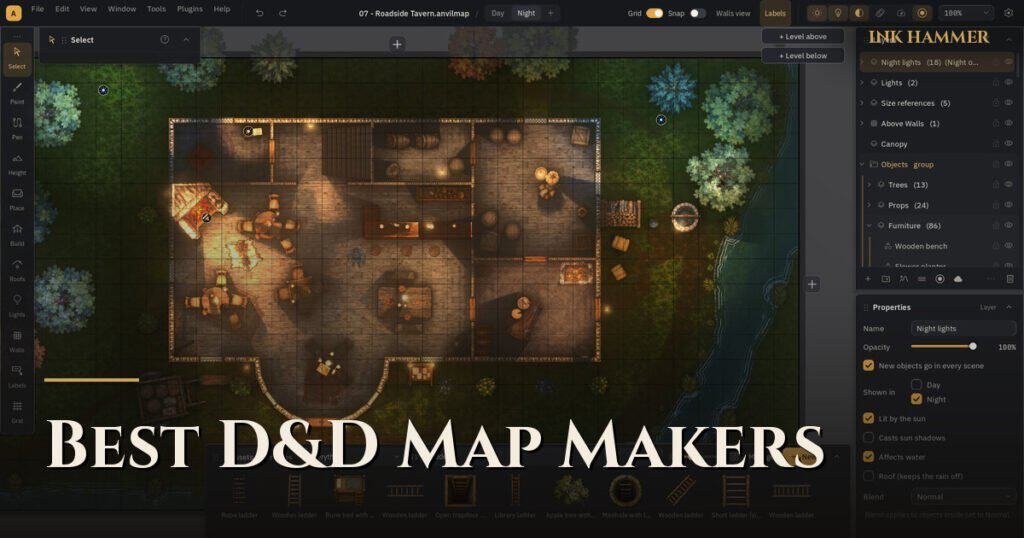This screenshot has width=1024, height=538.
Task: Click the + Level above button
Action: (x=803, y=37)
